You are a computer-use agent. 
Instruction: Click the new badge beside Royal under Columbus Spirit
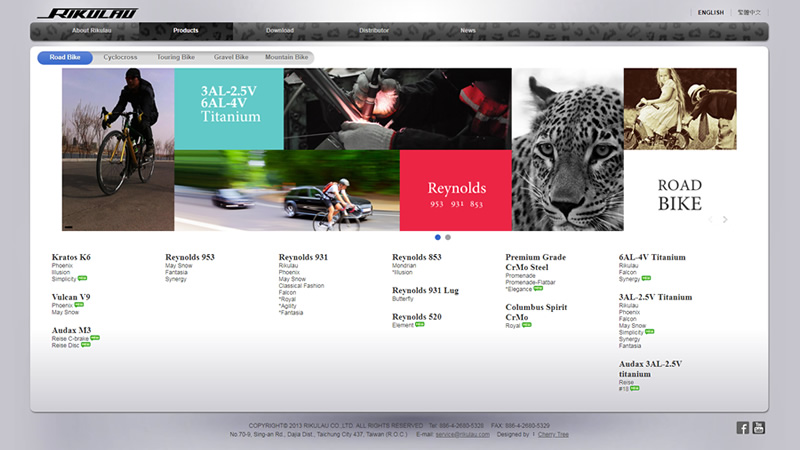click(527, 324)
